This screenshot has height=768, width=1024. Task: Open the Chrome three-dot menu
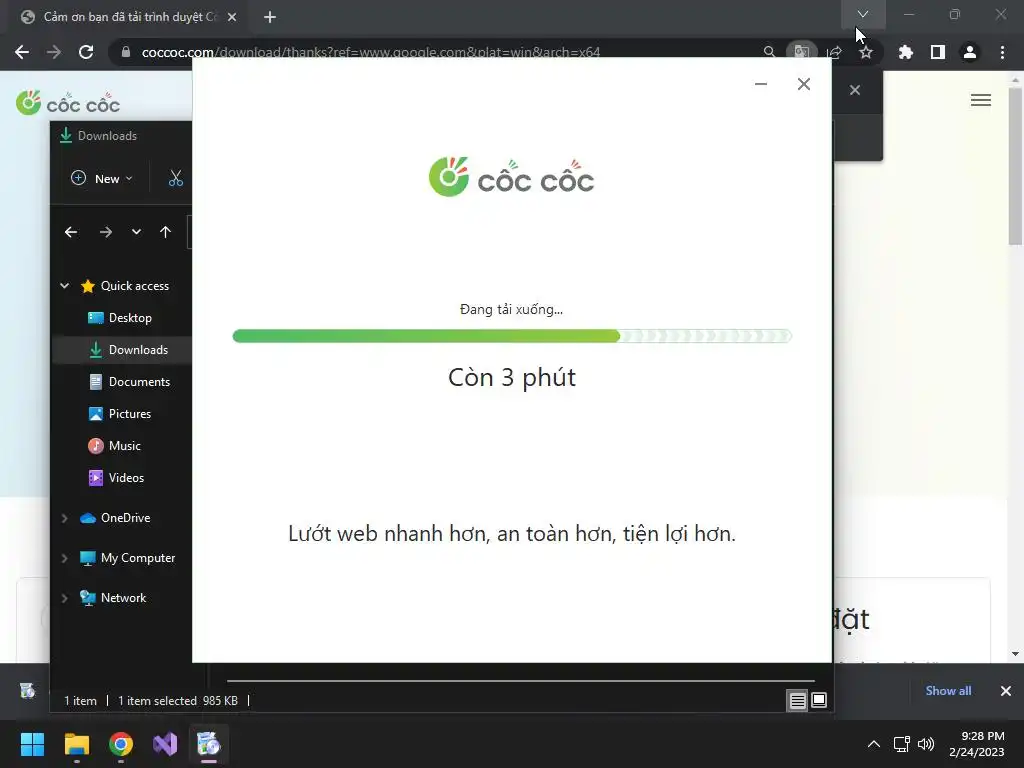1002,52
